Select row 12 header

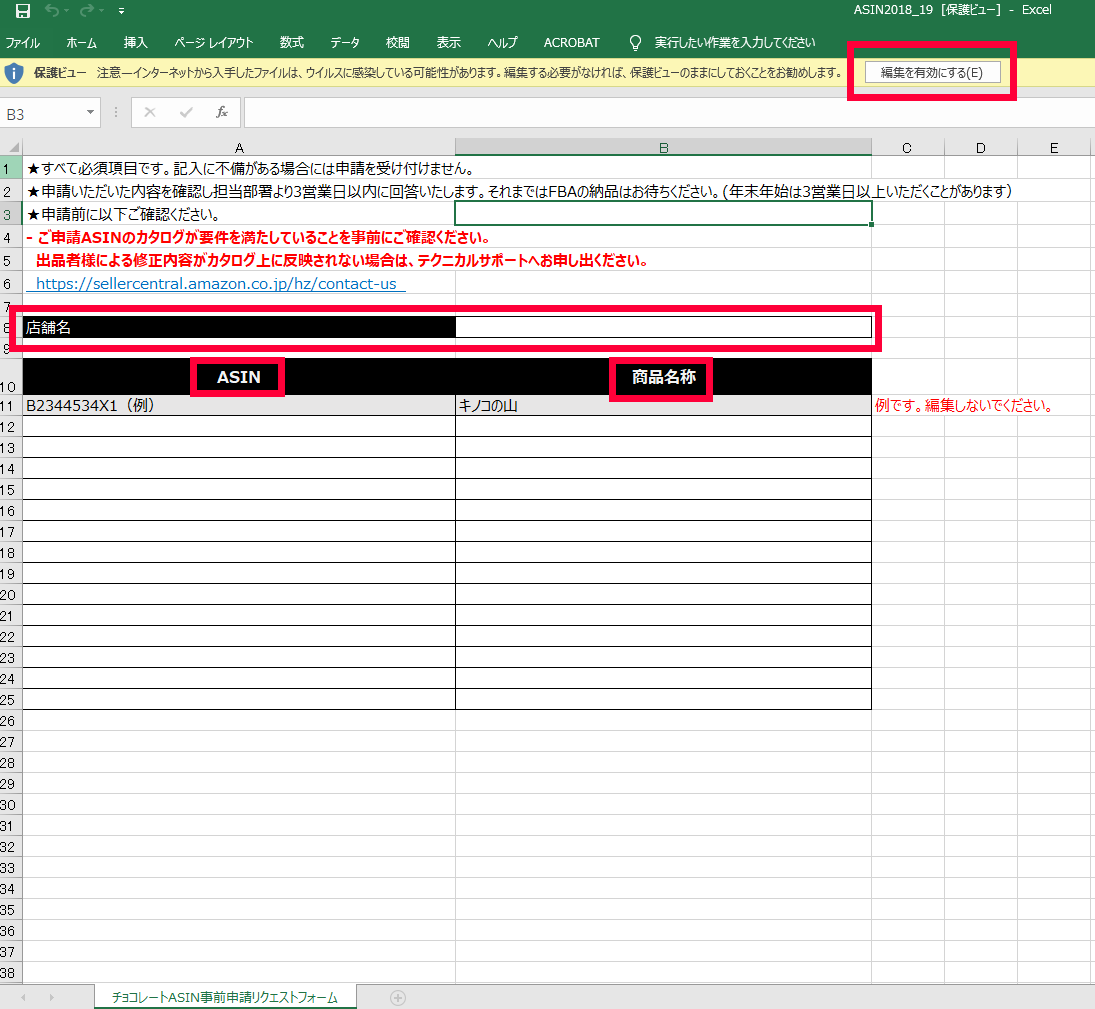[10, 427]
